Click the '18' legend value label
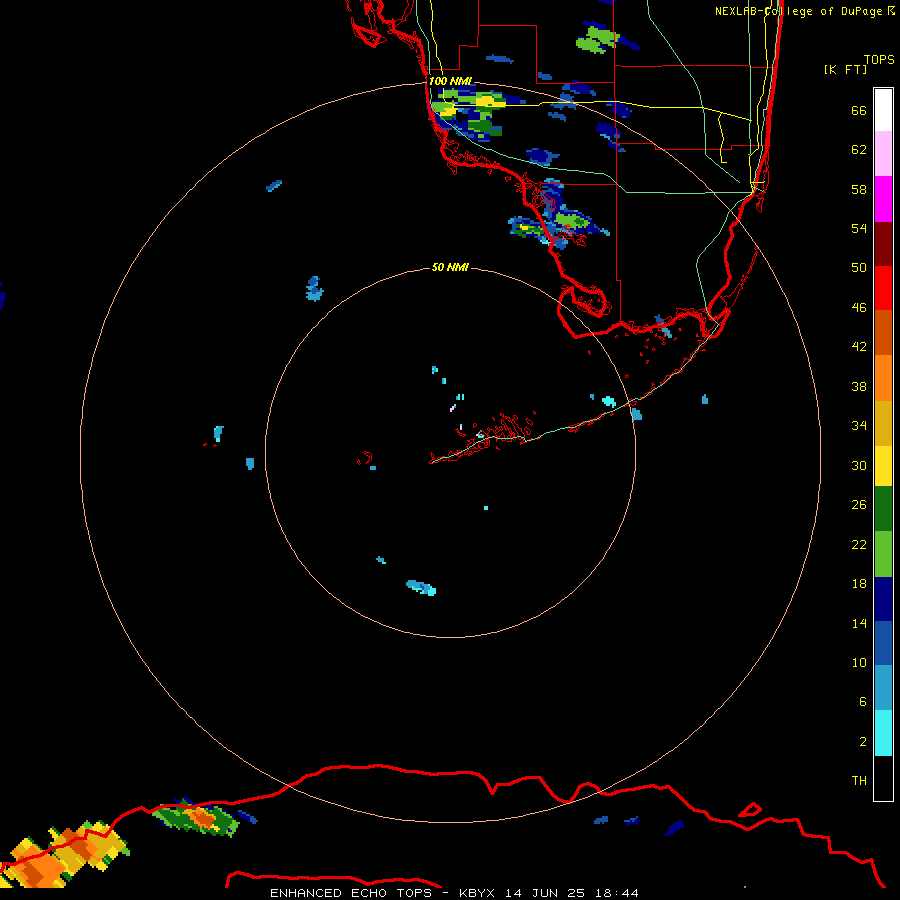The image size is (900, 900). click(x=859, y=583)
